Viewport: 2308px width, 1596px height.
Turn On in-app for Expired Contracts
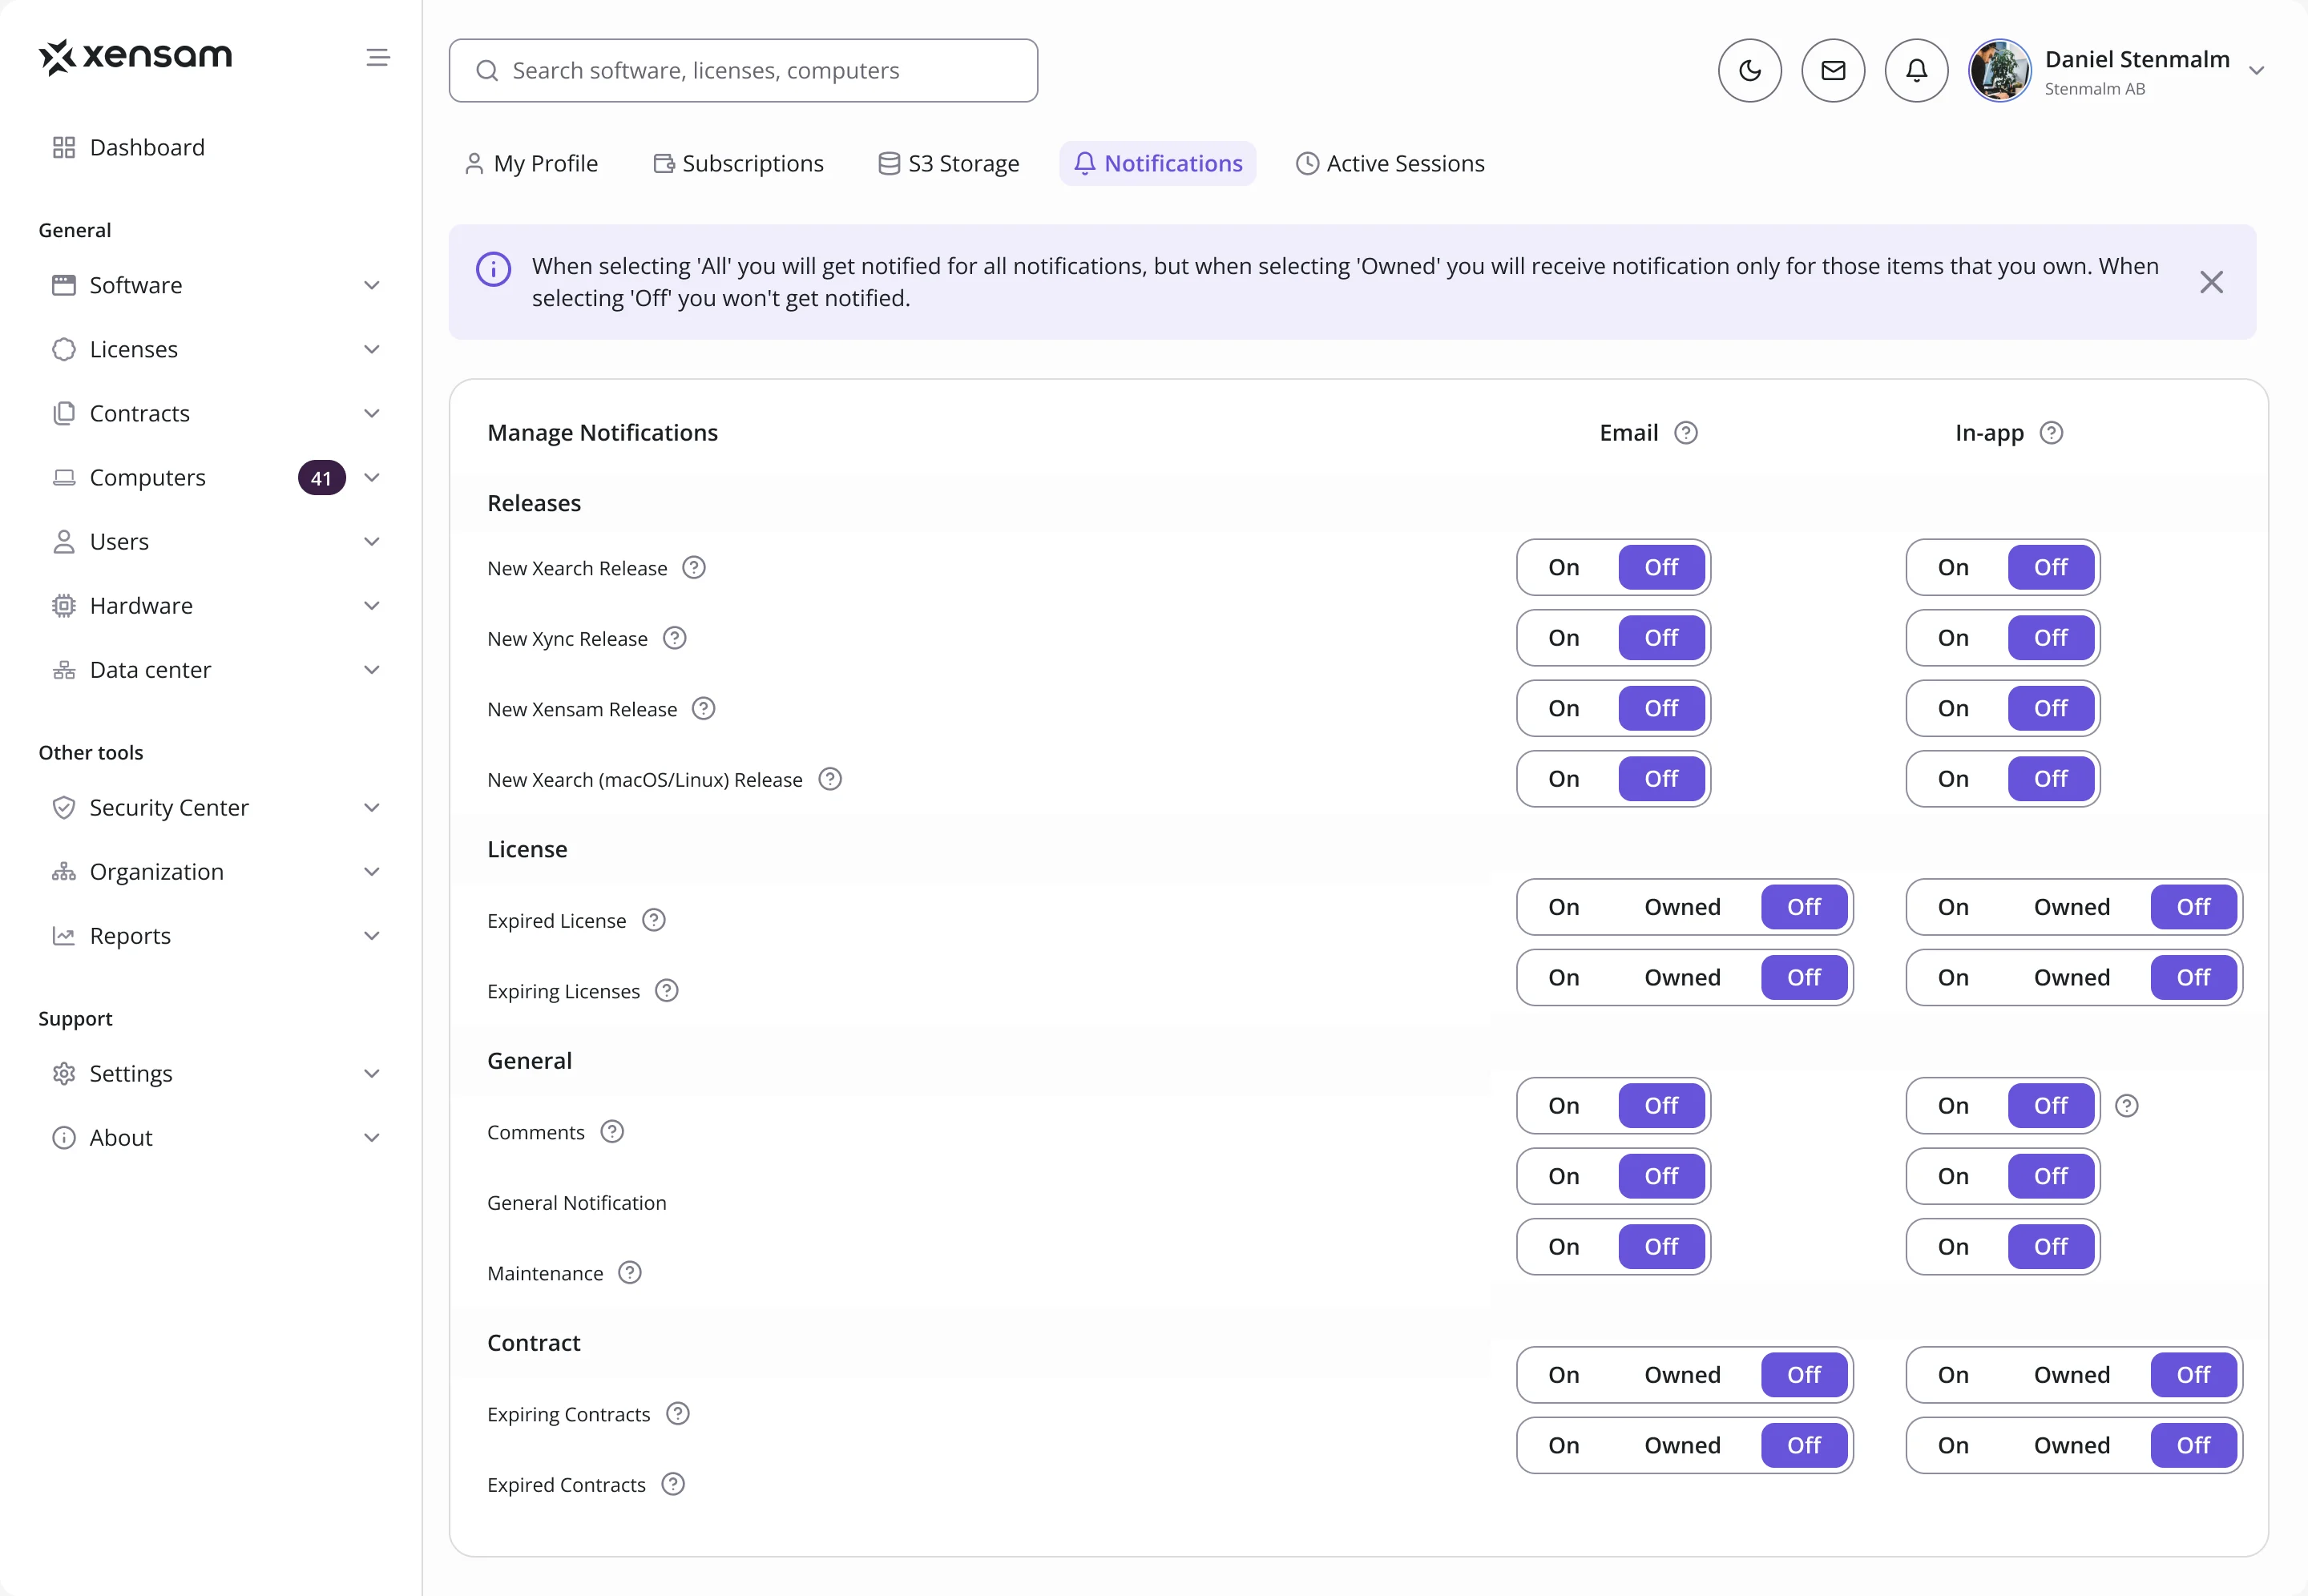tap(1953, 1445)
